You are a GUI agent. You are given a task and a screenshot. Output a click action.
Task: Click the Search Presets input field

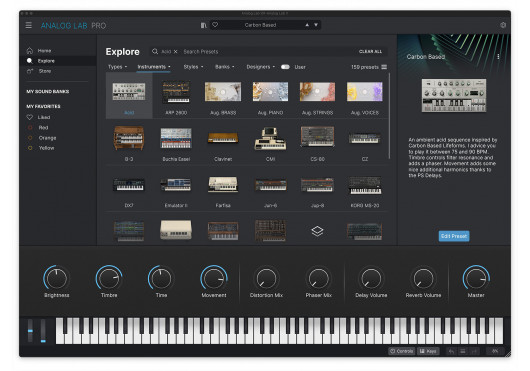[x=267, y=52]
